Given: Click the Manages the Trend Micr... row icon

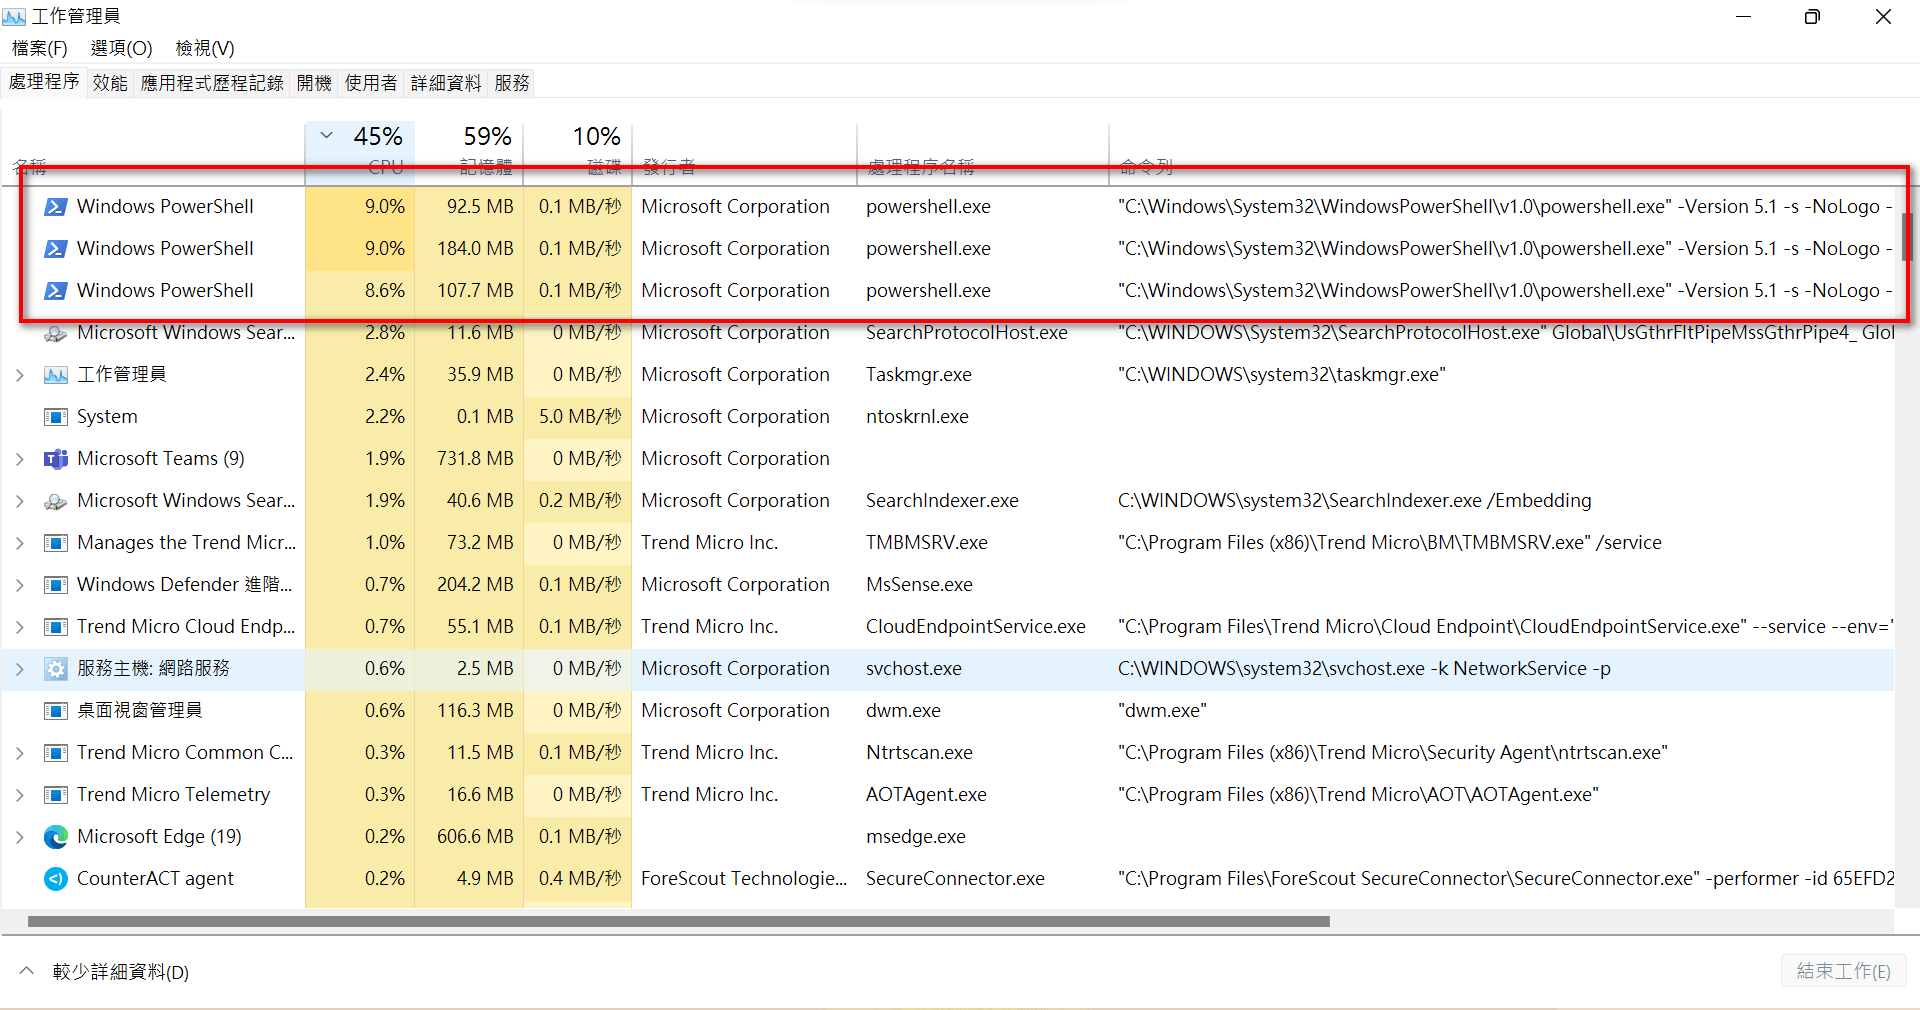Looking at the screenshot, I should [56, 543].
